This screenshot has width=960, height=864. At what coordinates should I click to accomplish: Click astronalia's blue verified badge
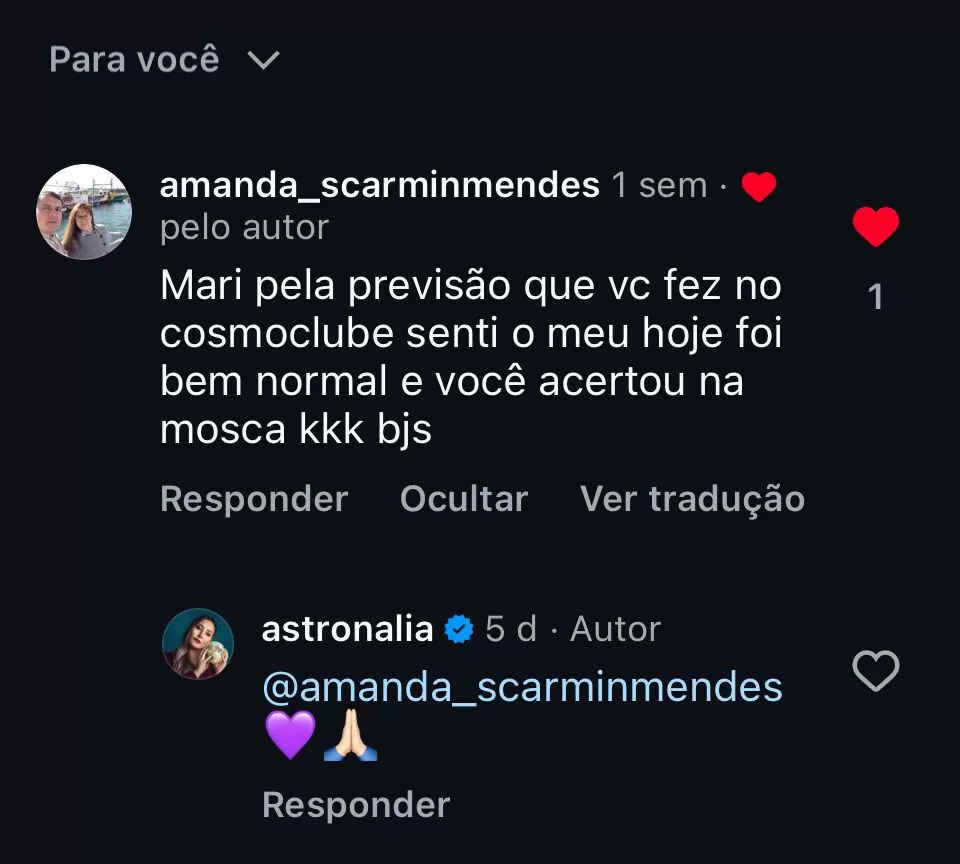(x=459, y=629)
